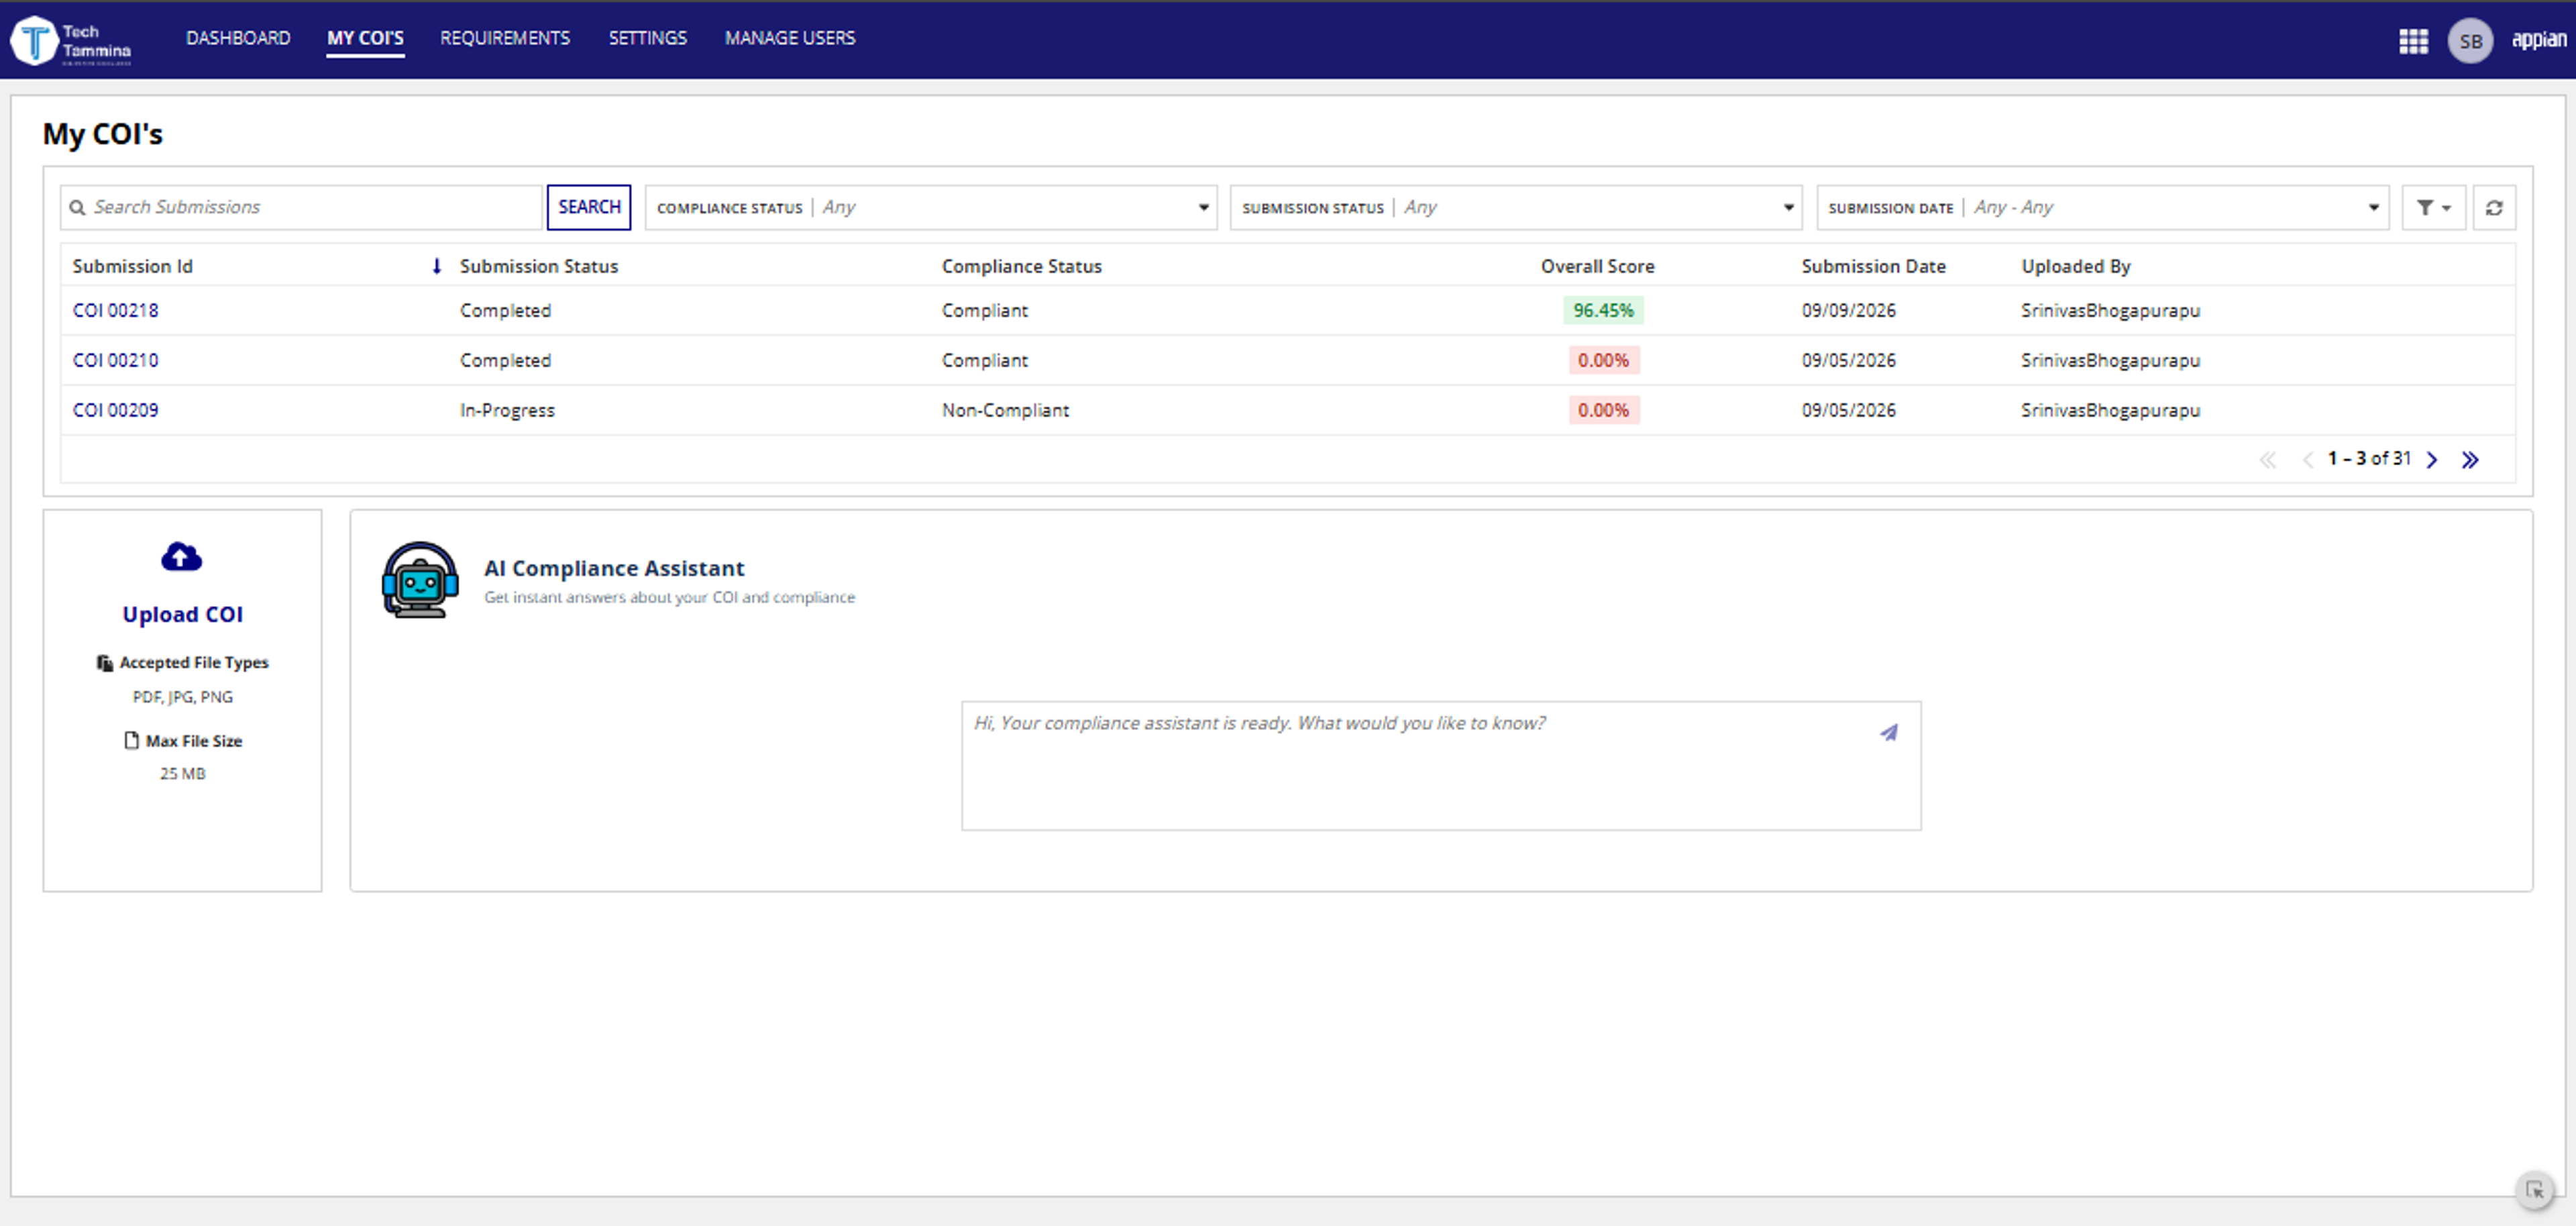Click search magnifier icon in search box
This screenshot has width=2576, height=1226.
(77, 208)
